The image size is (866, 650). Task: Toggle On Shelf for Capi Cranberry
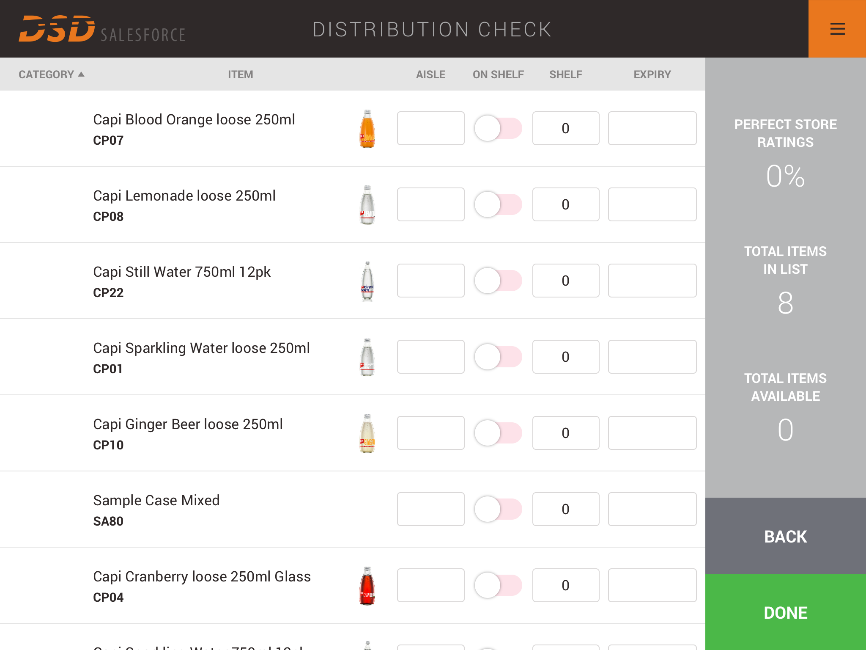498,585
